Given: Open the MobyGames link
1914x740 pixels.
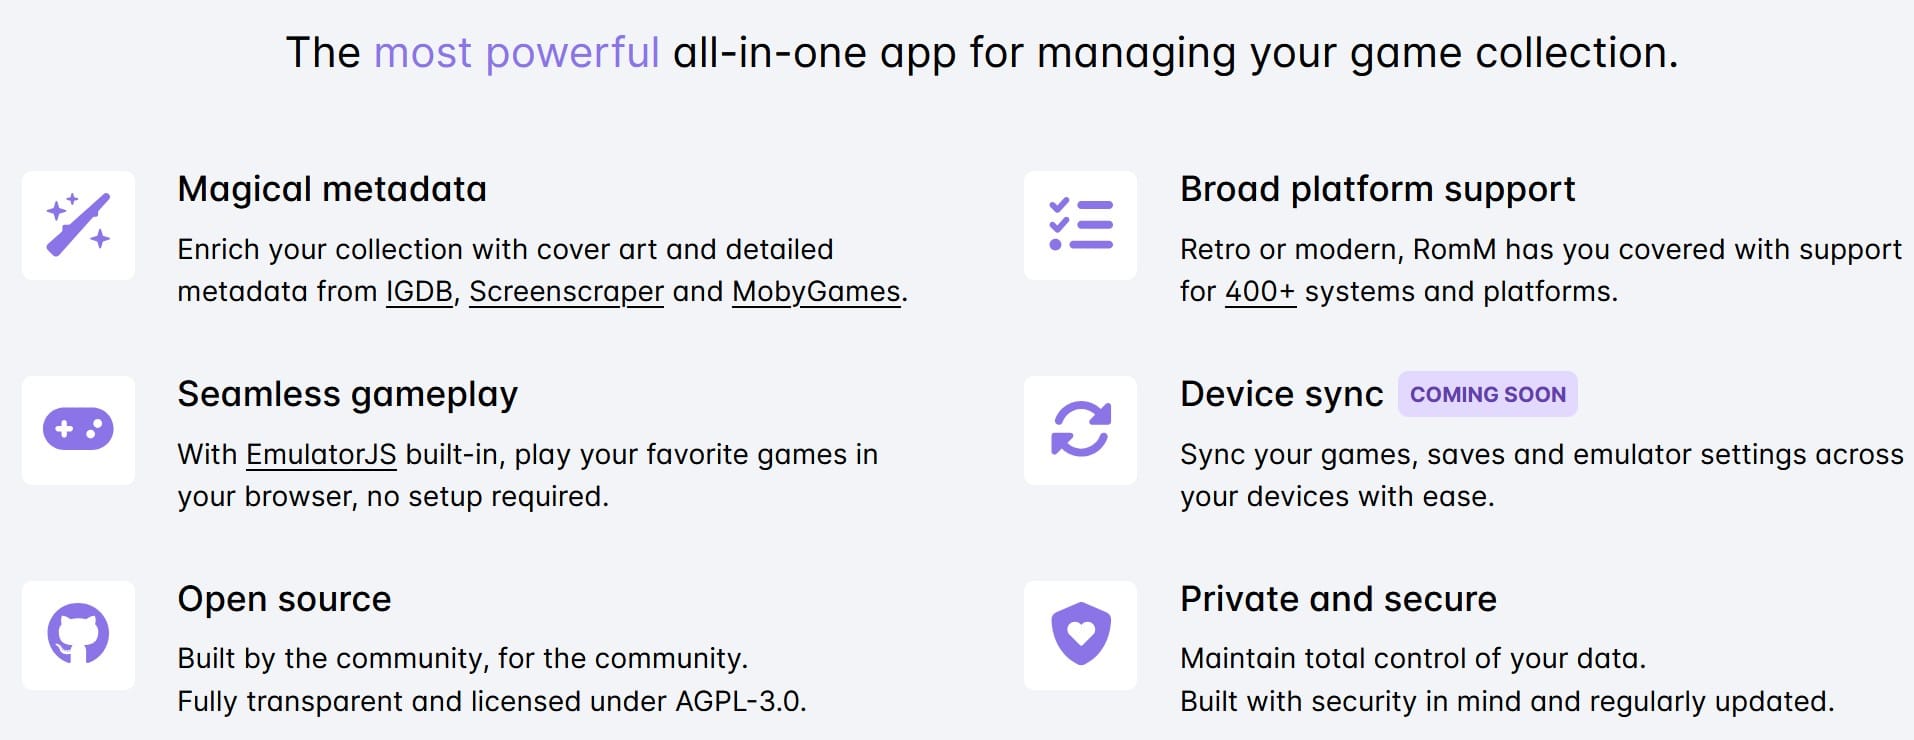Looking at the screenshot, I should pyautogui.click(x=816, y=292).
